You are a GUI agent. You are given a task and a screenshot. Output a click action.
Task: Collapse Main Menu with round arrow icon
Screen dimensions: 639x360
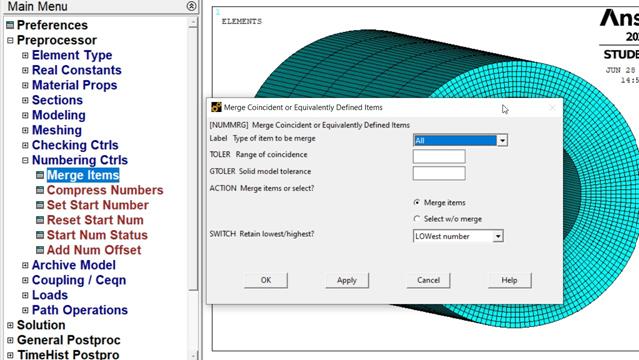click(191, 6)
